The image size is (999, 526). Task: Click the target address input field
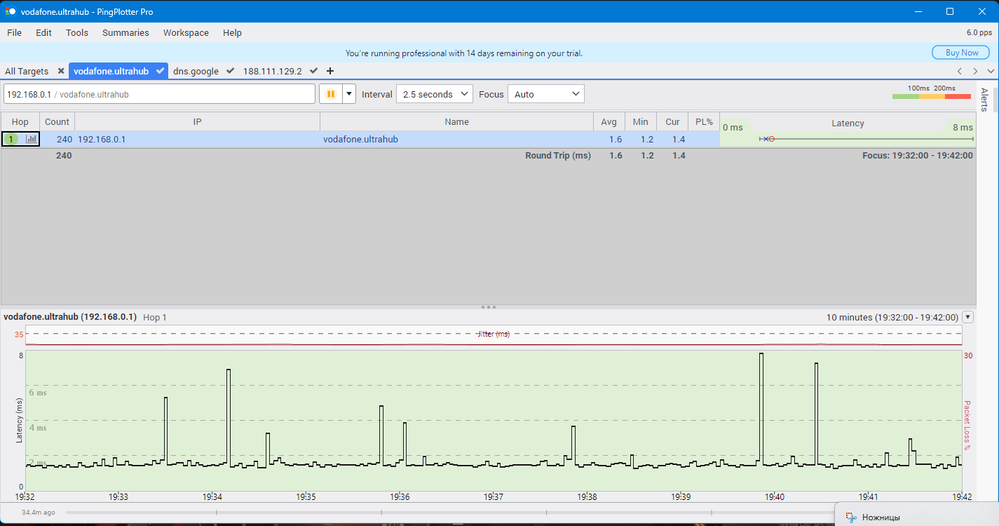click(x=159, y=94)
